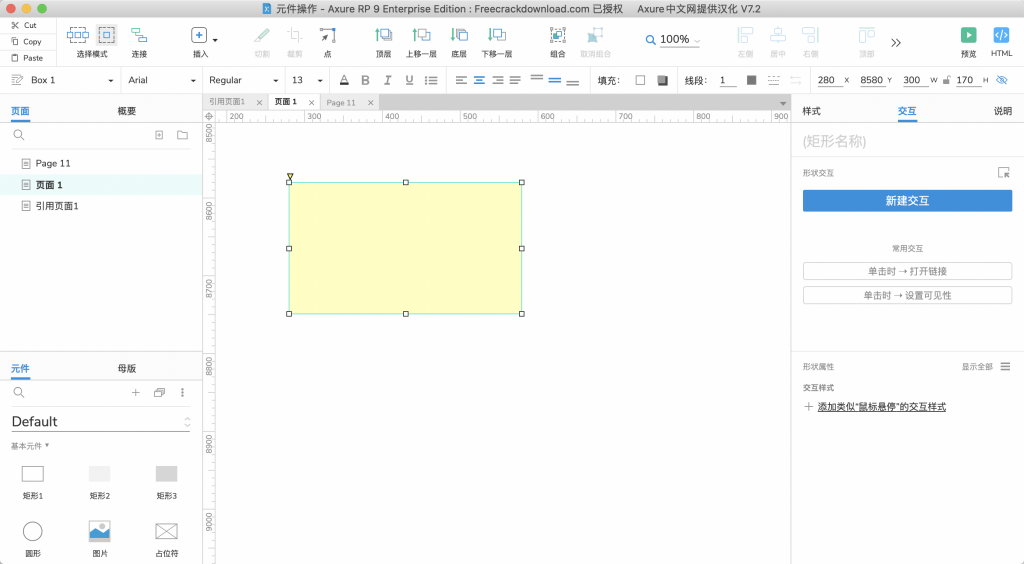Click the Preview (预览) play icon
Viewport: 1024px width, 564px height.
tap(968, 36)
